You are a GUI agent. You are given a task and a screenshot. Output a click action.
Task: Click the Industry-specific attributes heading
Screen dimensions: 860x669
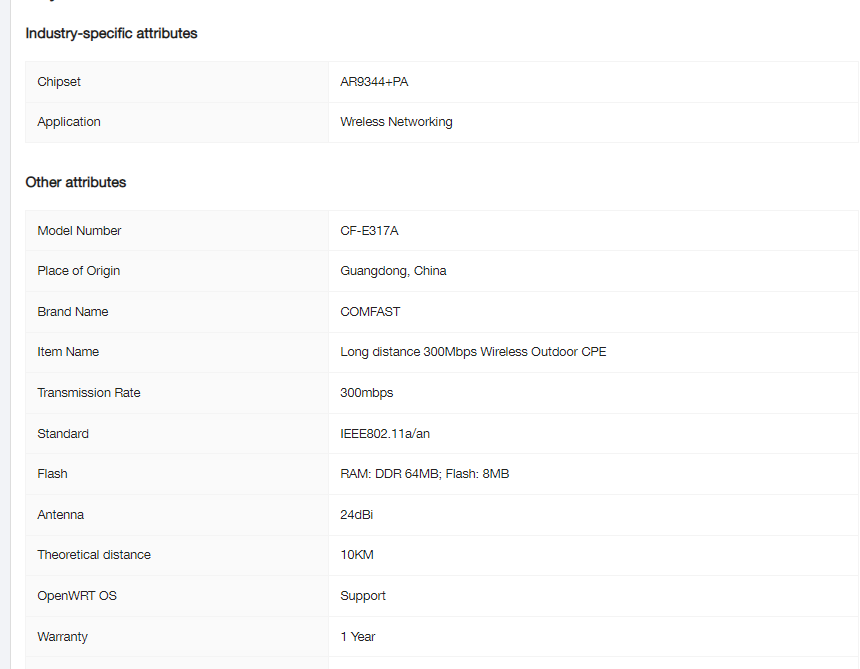111,33
